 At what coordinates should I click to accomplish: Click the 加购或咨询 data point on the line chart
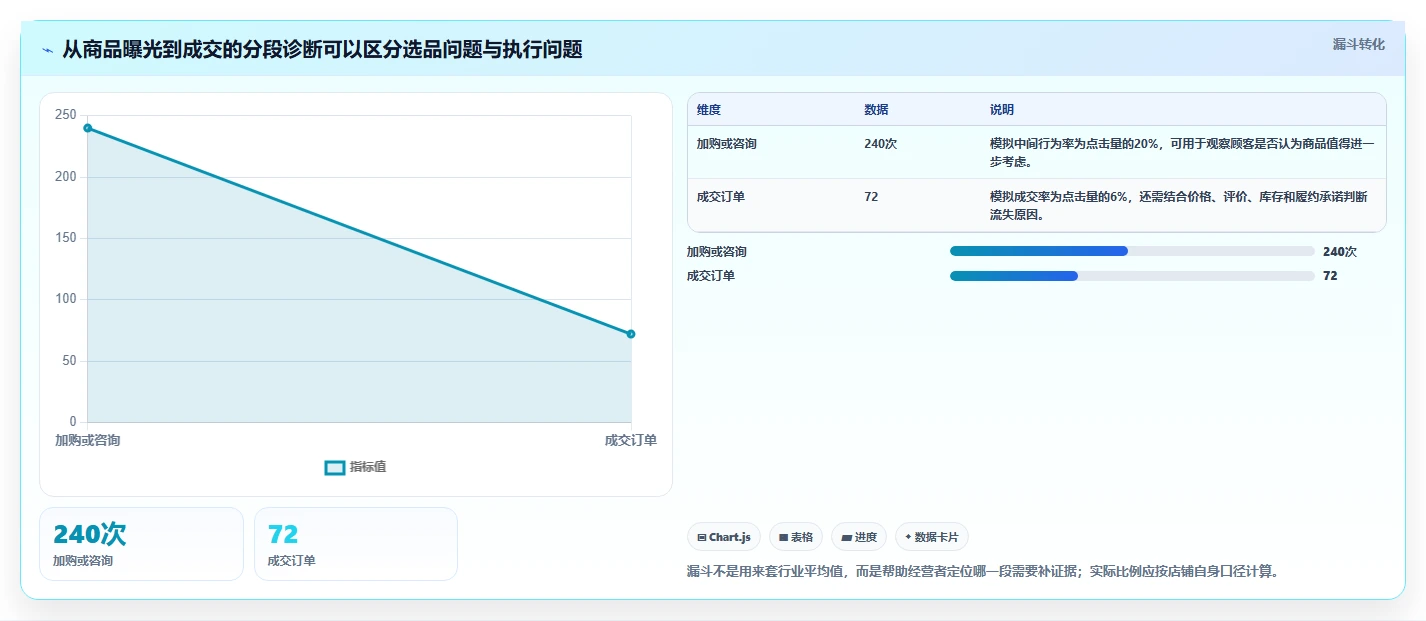point(88,128)
